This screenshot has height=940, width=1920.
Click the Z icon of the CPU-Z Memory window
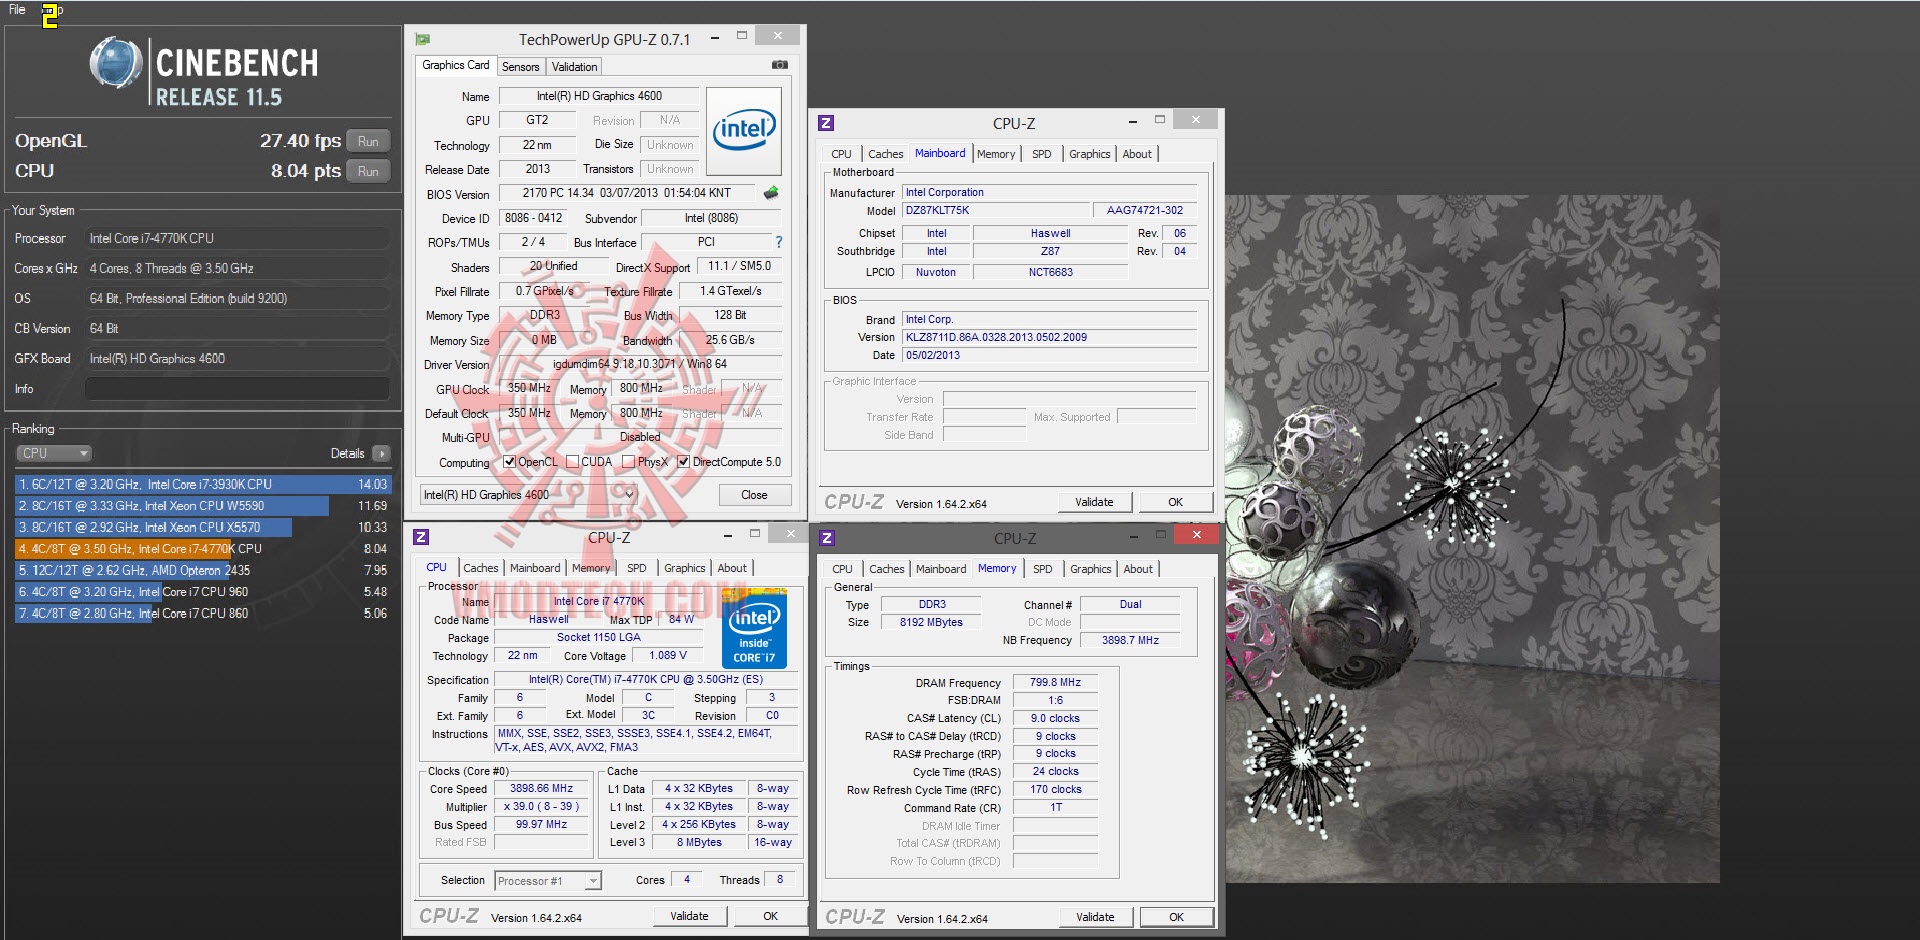coord(827,538)
